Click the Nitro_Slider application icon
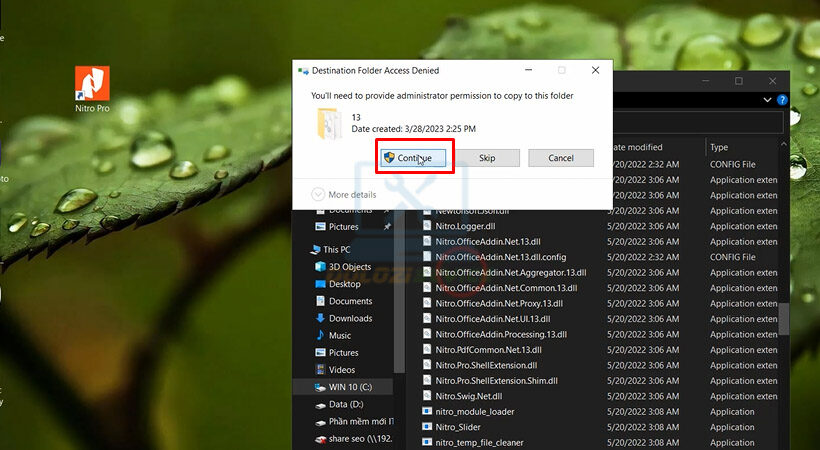Image resolution: width=820 pixels, height=450 pixels. click(x=427, y=427)
